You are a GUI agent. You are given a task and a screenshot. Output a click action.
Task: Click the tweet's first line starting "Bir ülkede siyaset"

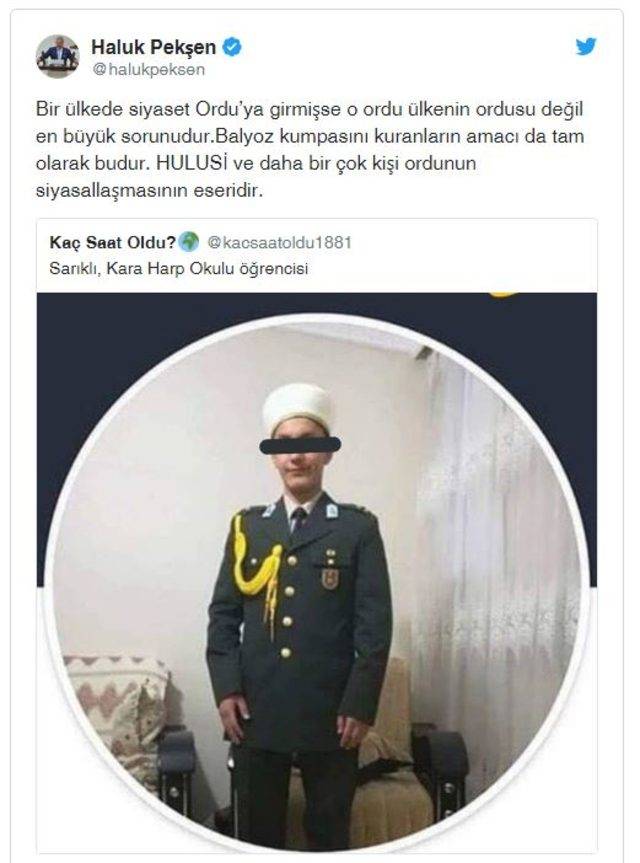(309, 109)
